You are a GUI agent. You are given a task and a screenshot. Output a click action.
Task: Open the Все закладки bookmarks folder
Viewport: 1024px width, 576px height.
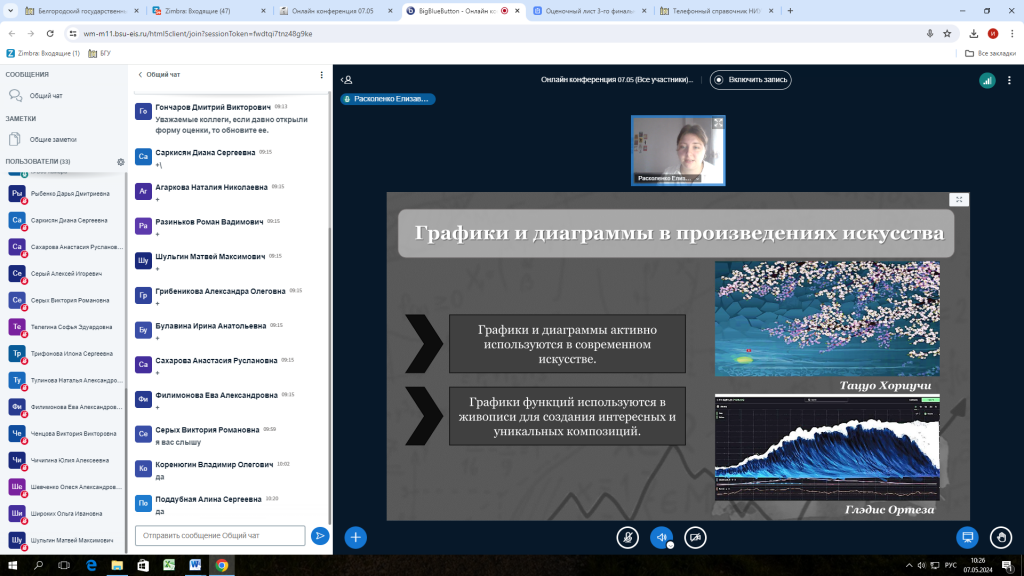990,54
